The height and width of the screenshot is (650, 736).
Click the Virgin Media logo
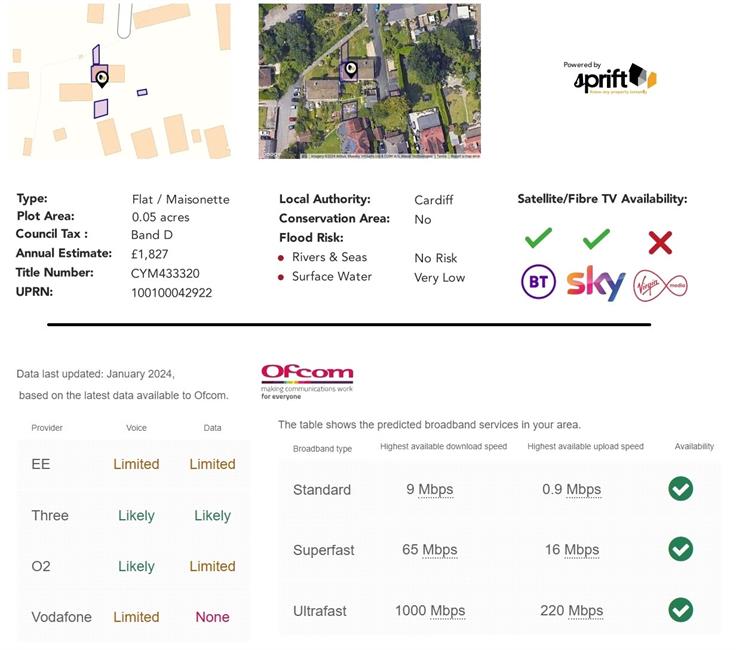[660, 285]
